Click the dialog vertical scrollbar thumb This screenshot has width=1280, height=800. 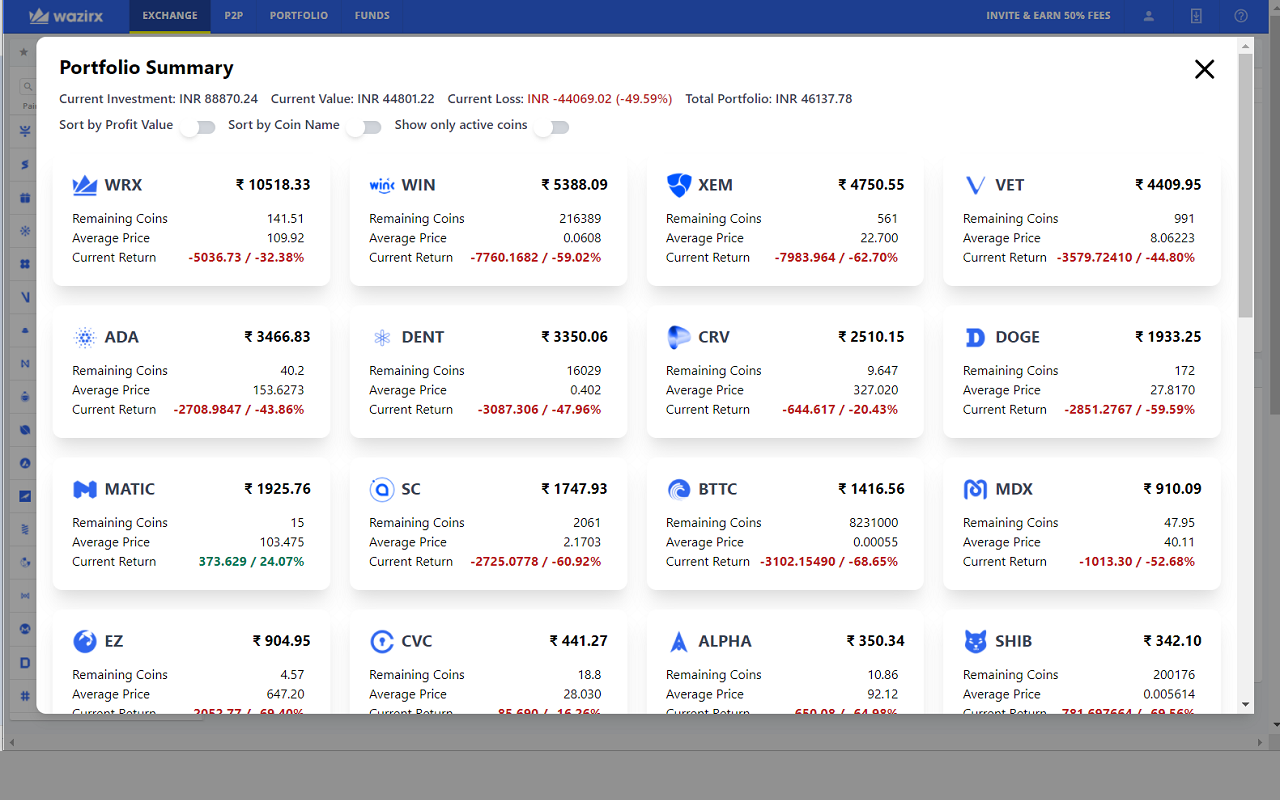pos(1246,186)
